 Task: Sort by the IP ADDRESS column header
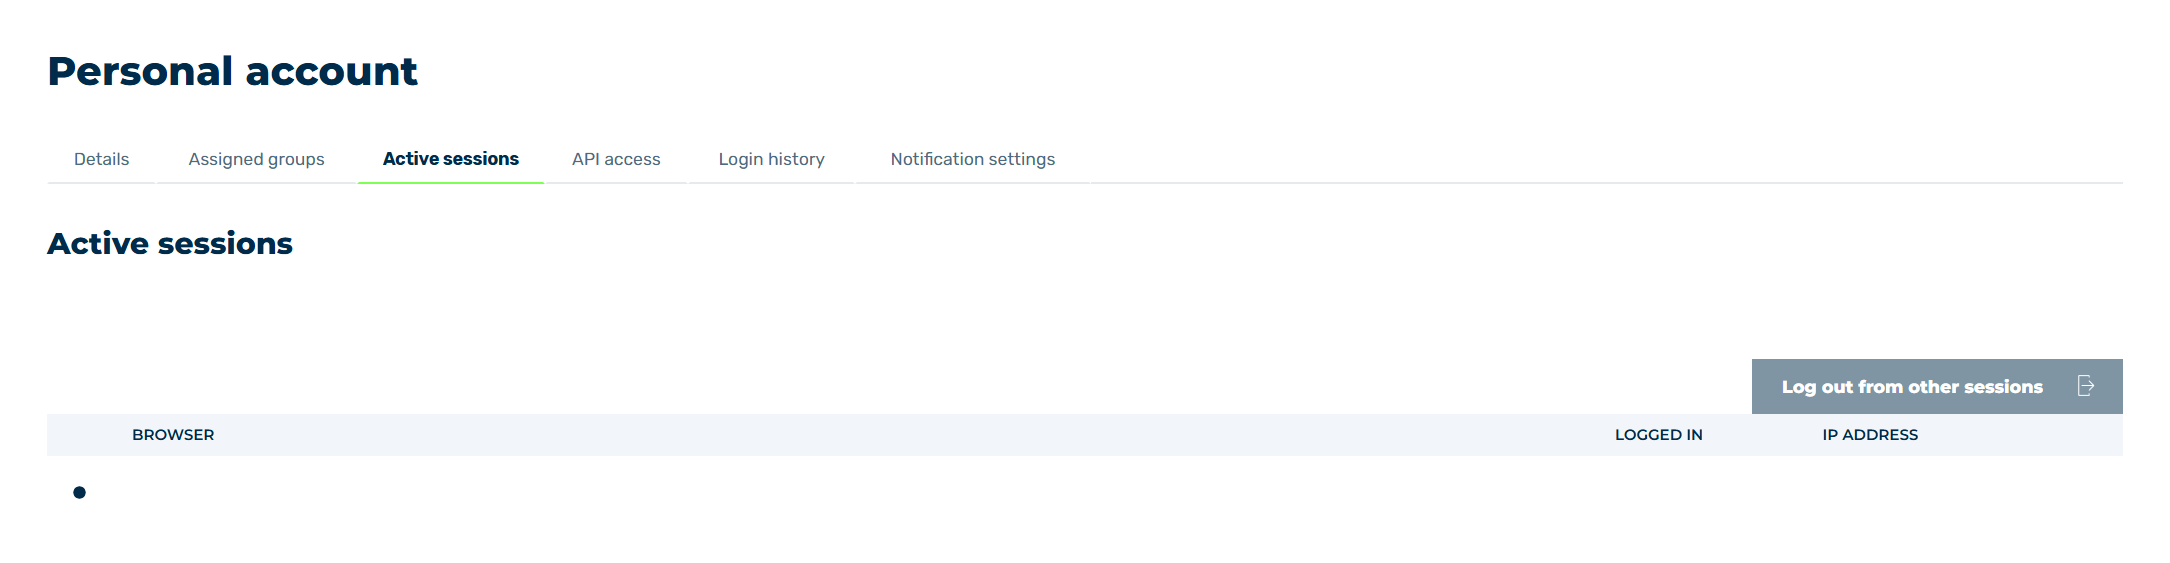1870,435
